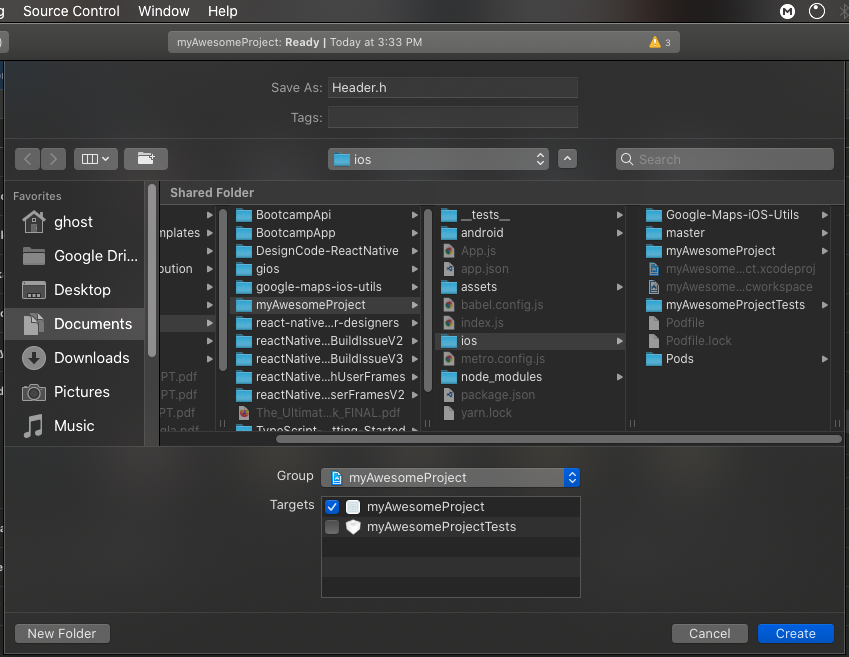Click the horizontal scrollbar under file columns
849x657 pixels.
[x=559, y=439]
